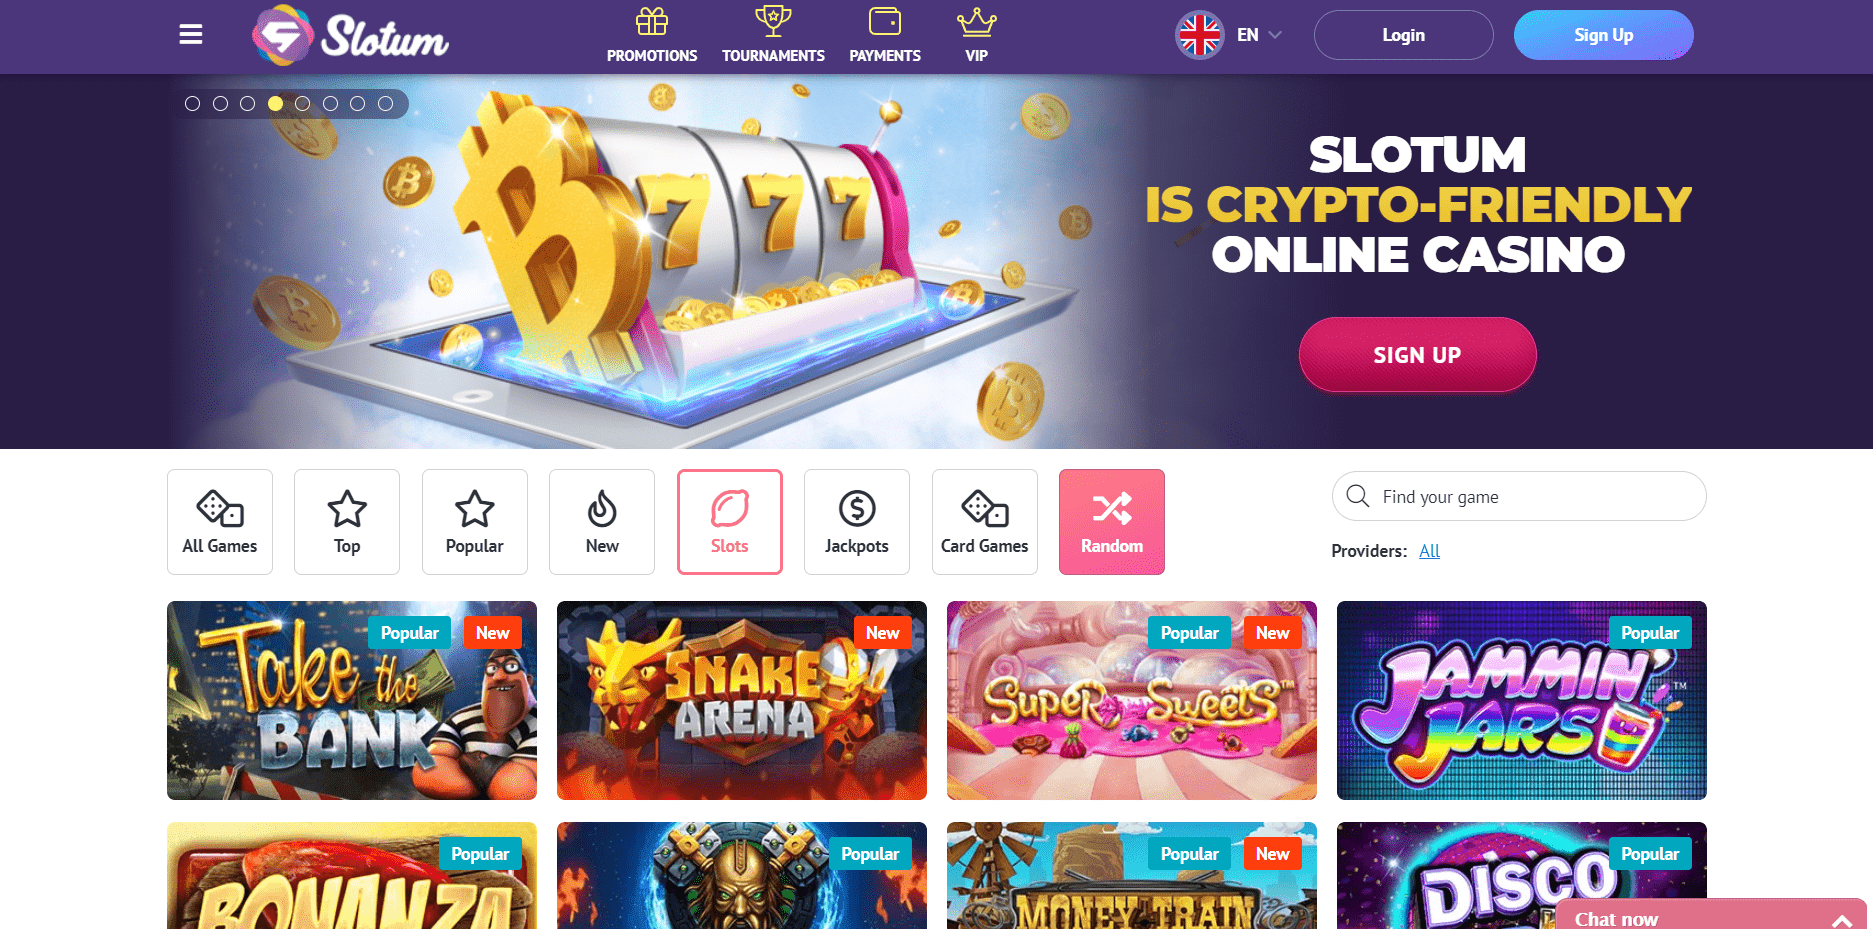The width and height of the screenshot is (1873, 929).
Task: Open Promotions gift icon
Action: pyautogui.click(x=652, y=21)
